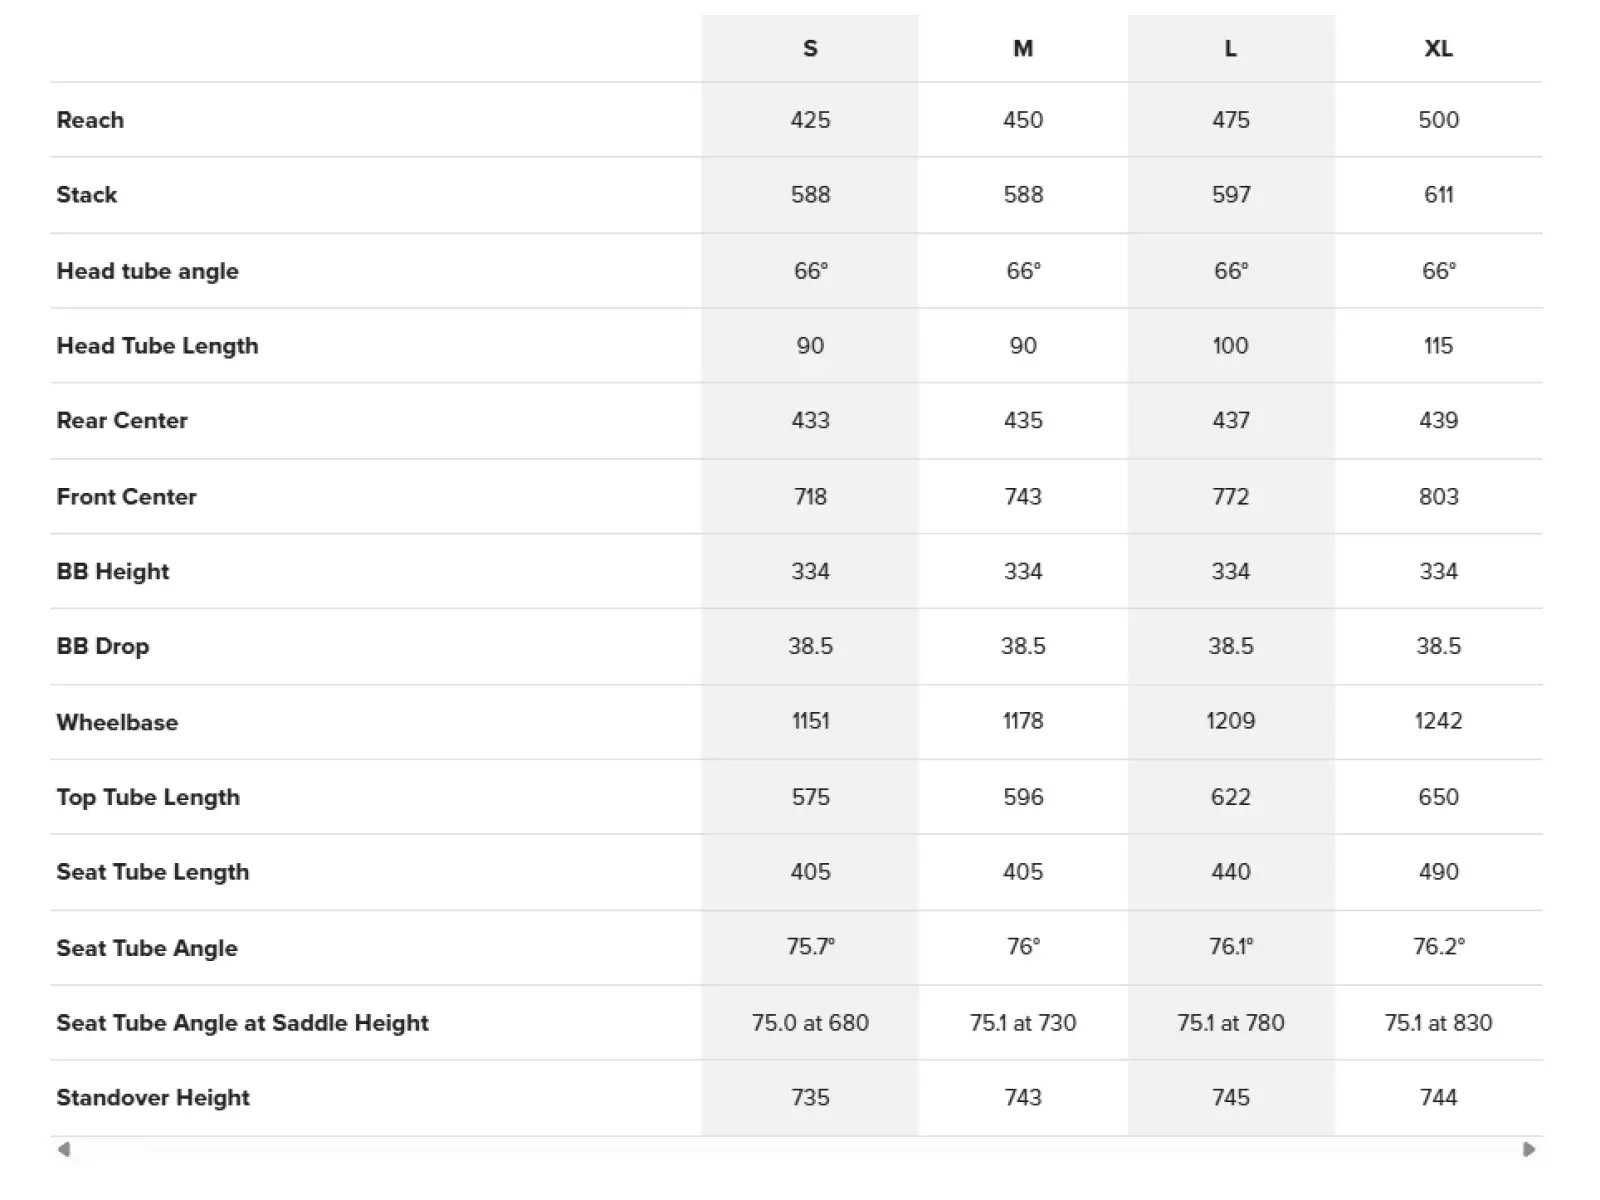Click the right scroll arrow below table
This screenshot has width=1600, height=1200.
point(1529,1149)
